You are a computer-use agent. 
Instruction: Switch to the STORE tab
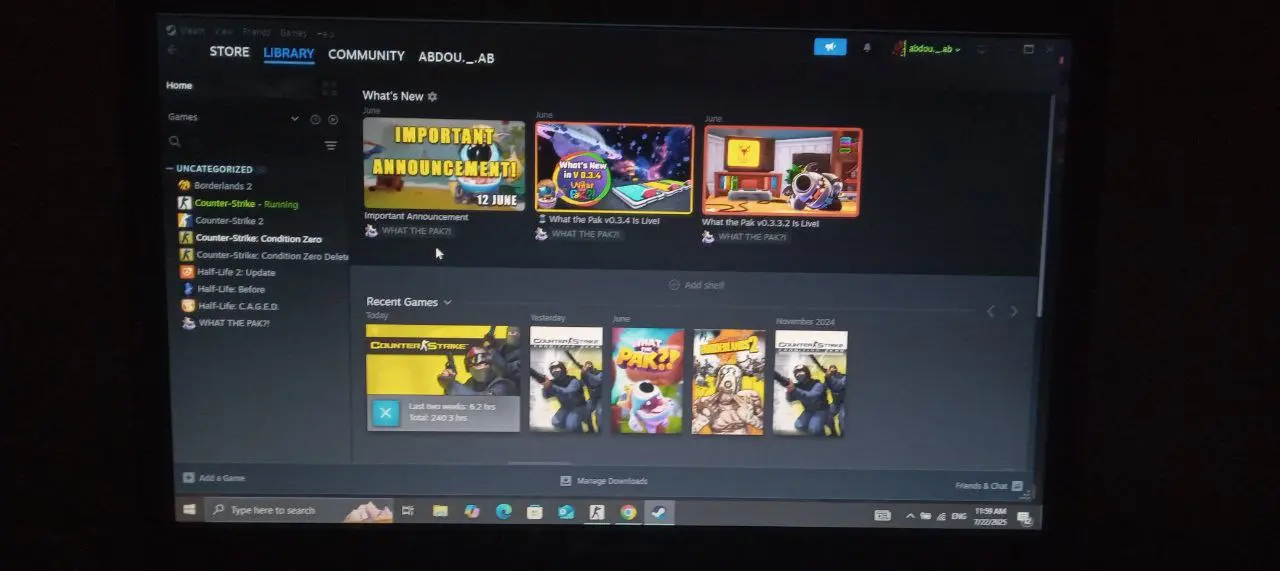point(229,52)
